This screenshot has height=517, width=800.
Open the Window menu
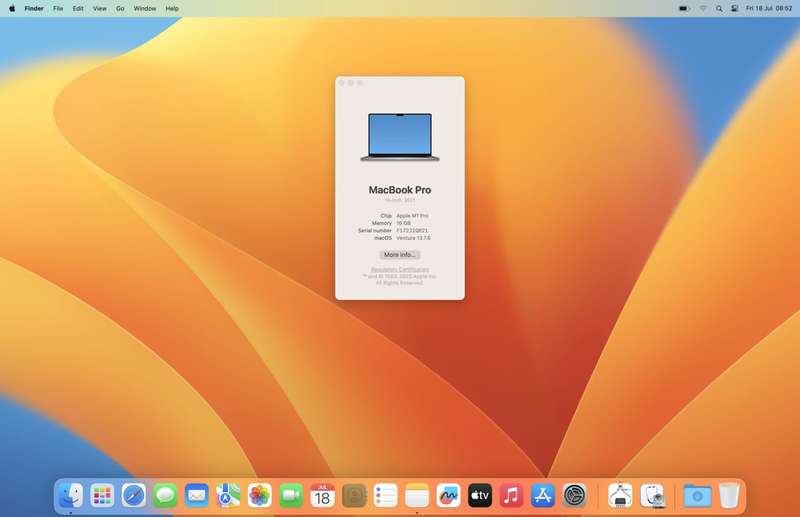click(x=145, y=9)
